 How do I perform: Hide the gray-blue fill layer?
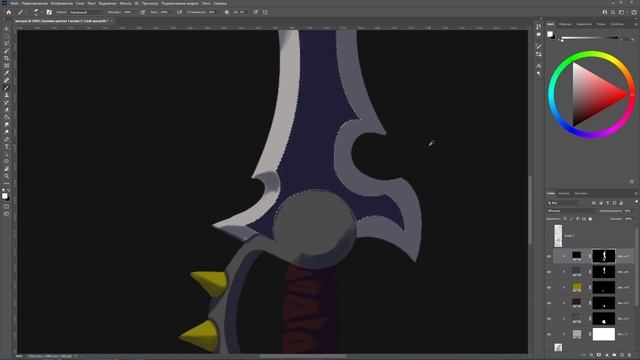point(549,272)
